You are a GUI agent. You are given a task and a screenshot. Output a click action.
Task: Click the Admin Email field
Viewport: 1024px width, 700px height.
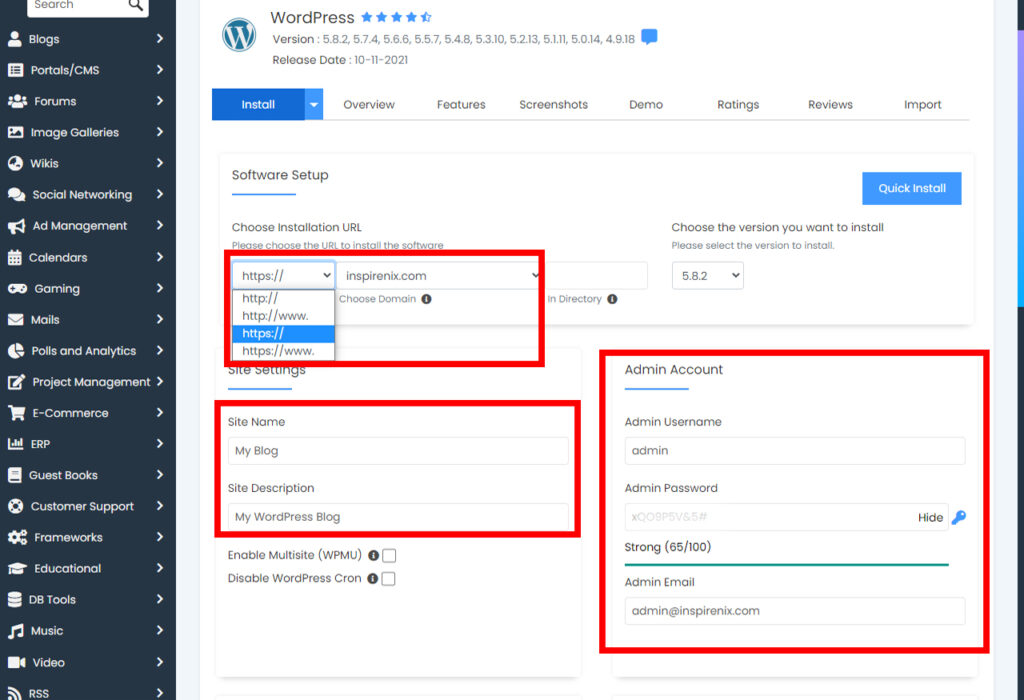795,611
